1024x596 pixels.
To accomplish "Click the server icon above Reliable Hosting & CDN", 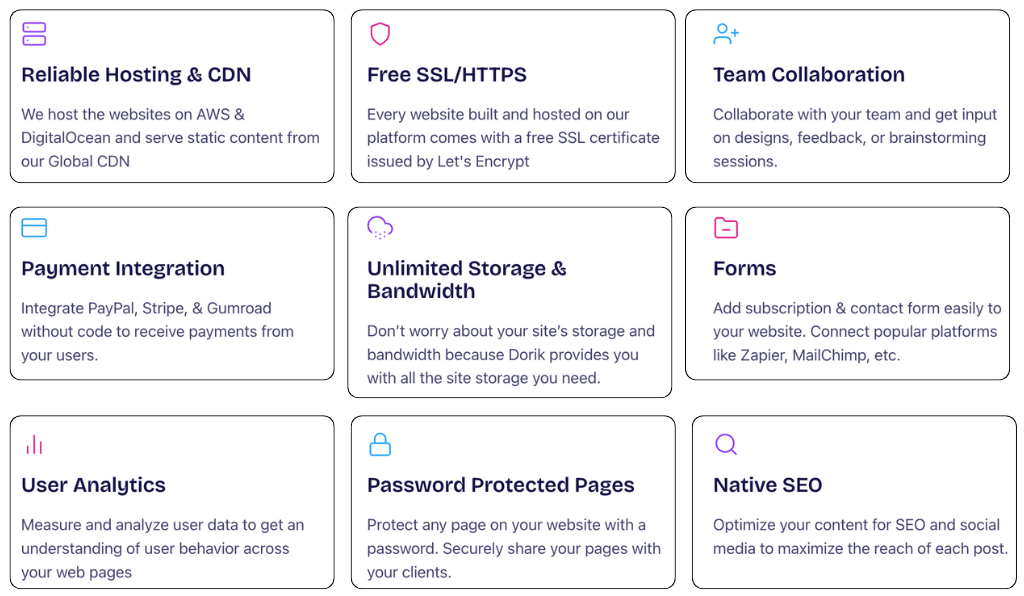I will (34, 34).
